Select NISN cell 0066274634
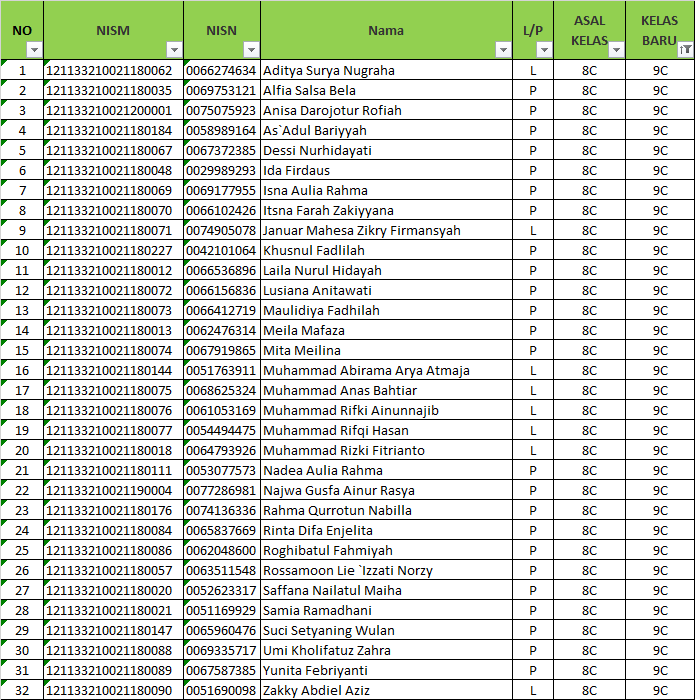Screen dimensions: 695x700 point(222,71)
